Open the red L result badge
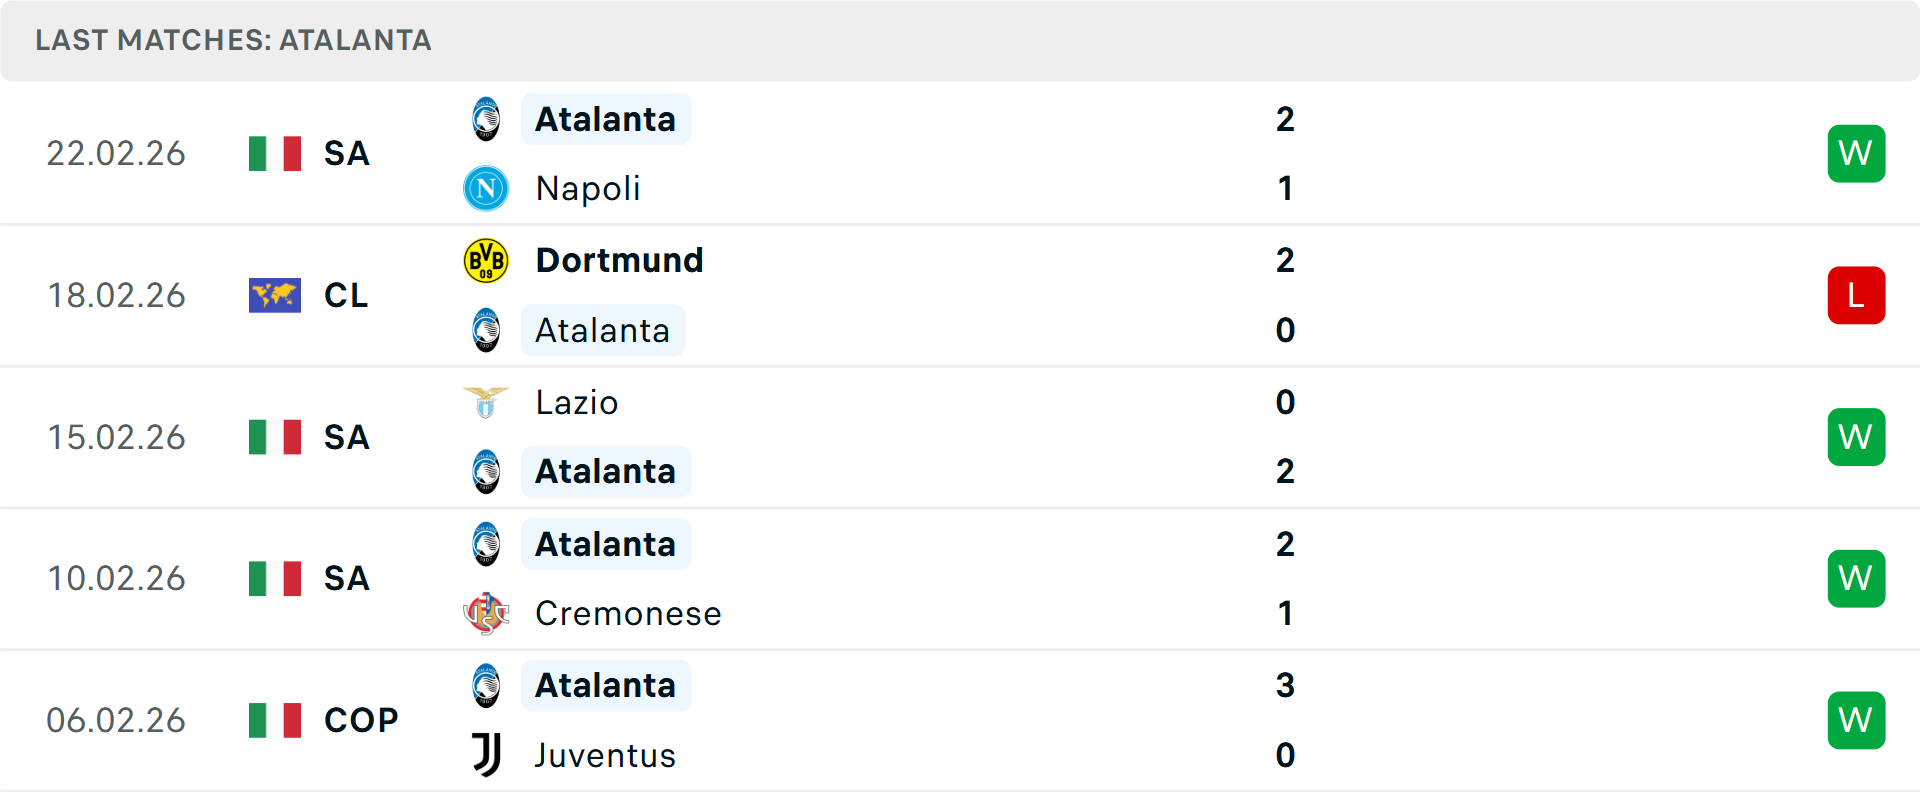The image size is (1920, 792). click(x=1856, y=295)
